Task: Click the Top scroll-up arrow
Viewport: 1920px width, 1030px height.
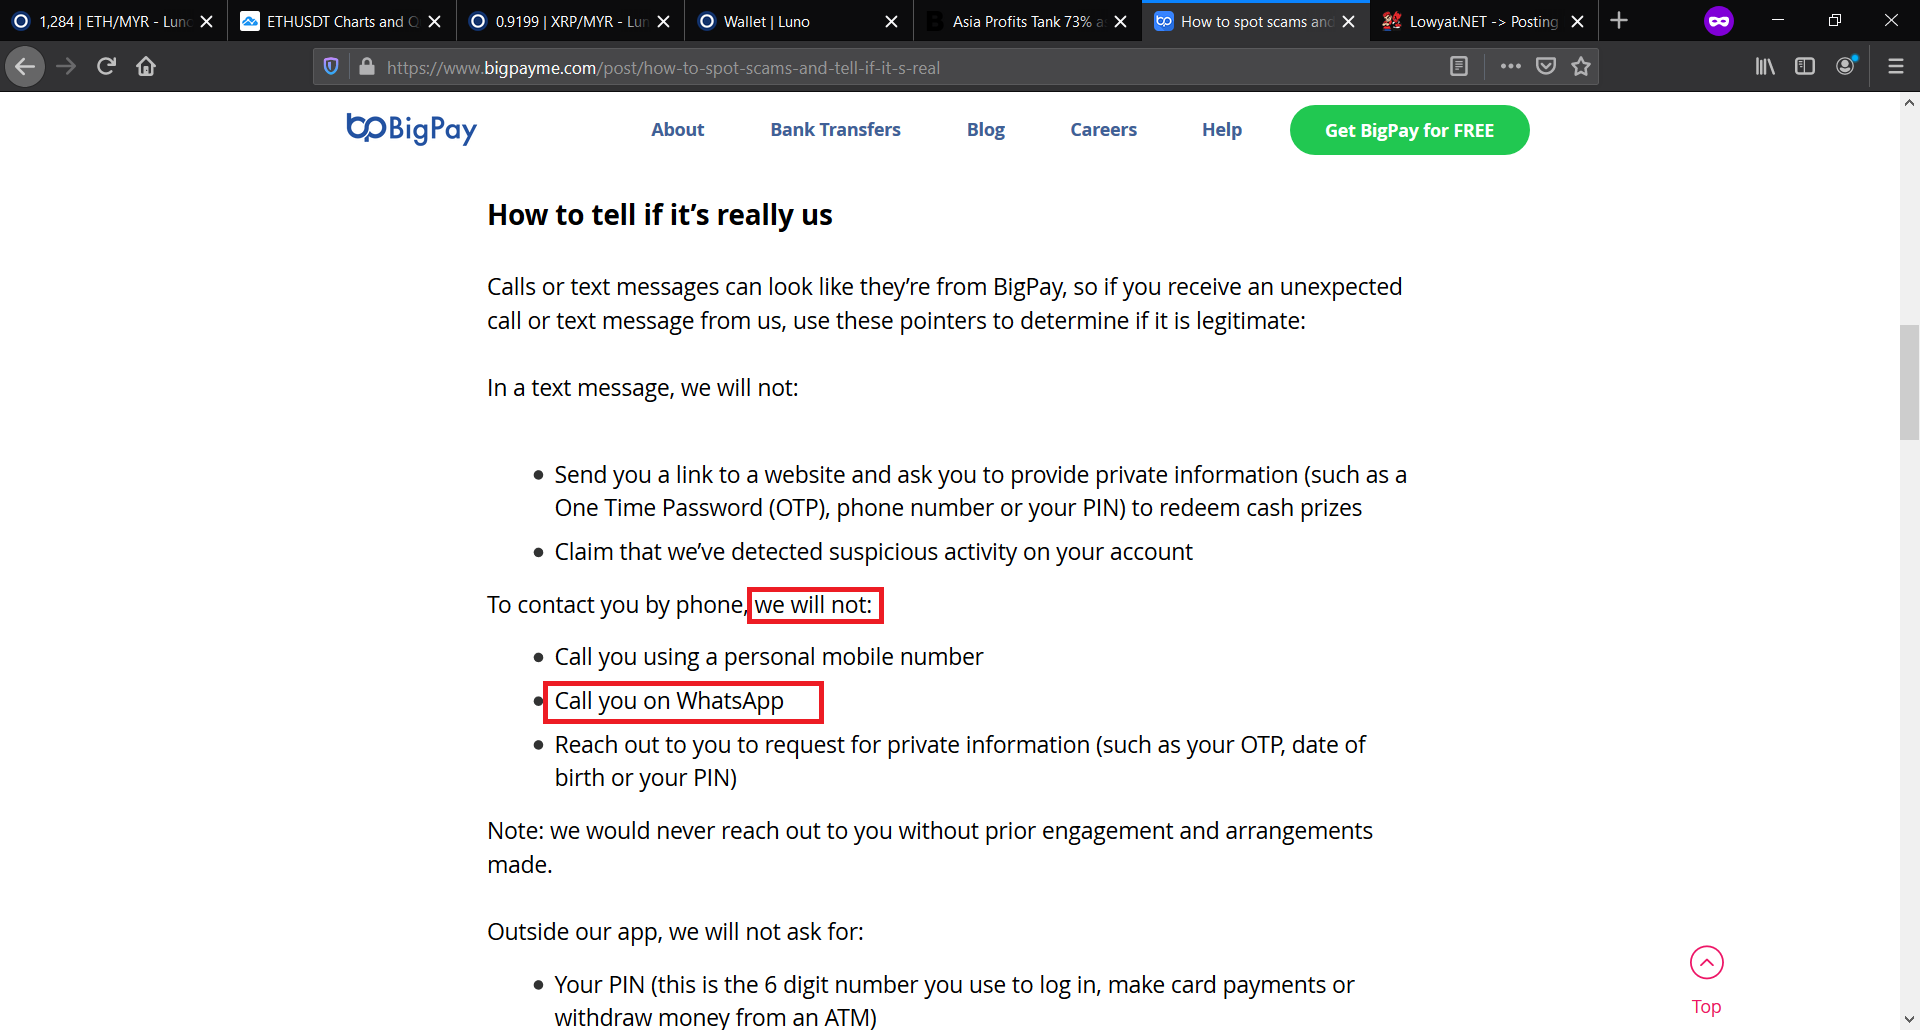Action: 1706,963
